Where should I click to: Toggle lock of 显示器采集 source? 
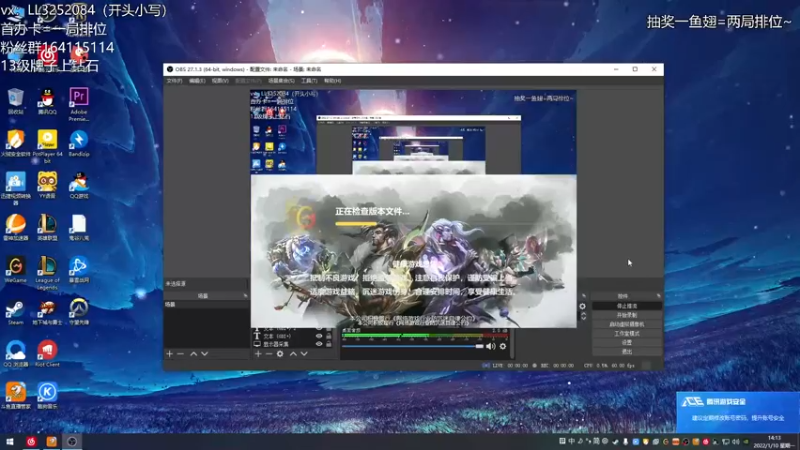[x=329, y=344]
